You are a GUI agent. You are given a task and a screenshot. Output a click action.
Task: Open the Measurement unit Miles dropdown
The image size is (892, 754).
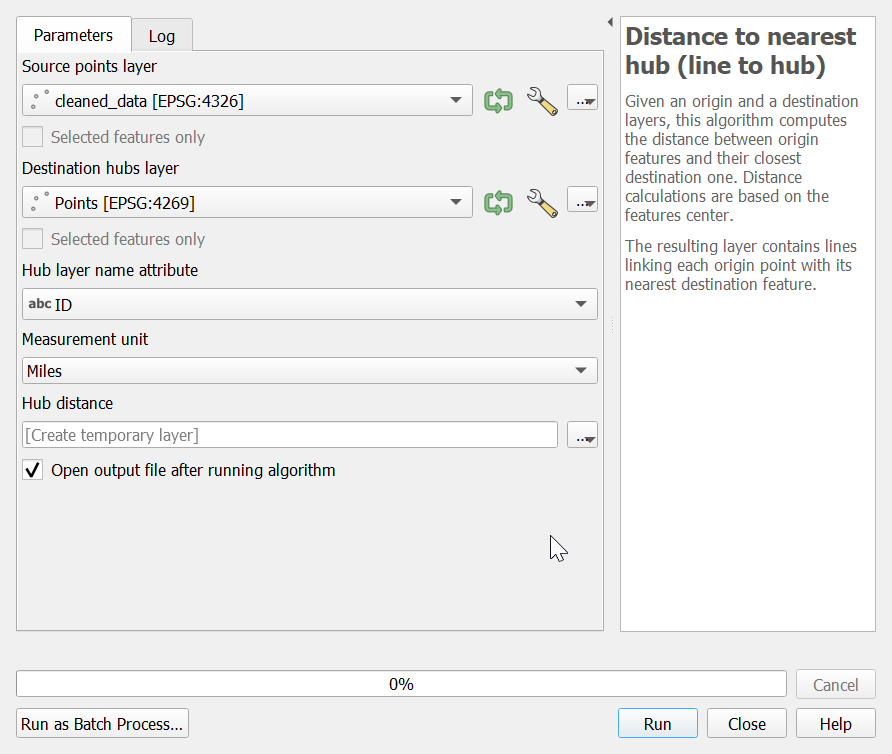[x=309, y=370]
